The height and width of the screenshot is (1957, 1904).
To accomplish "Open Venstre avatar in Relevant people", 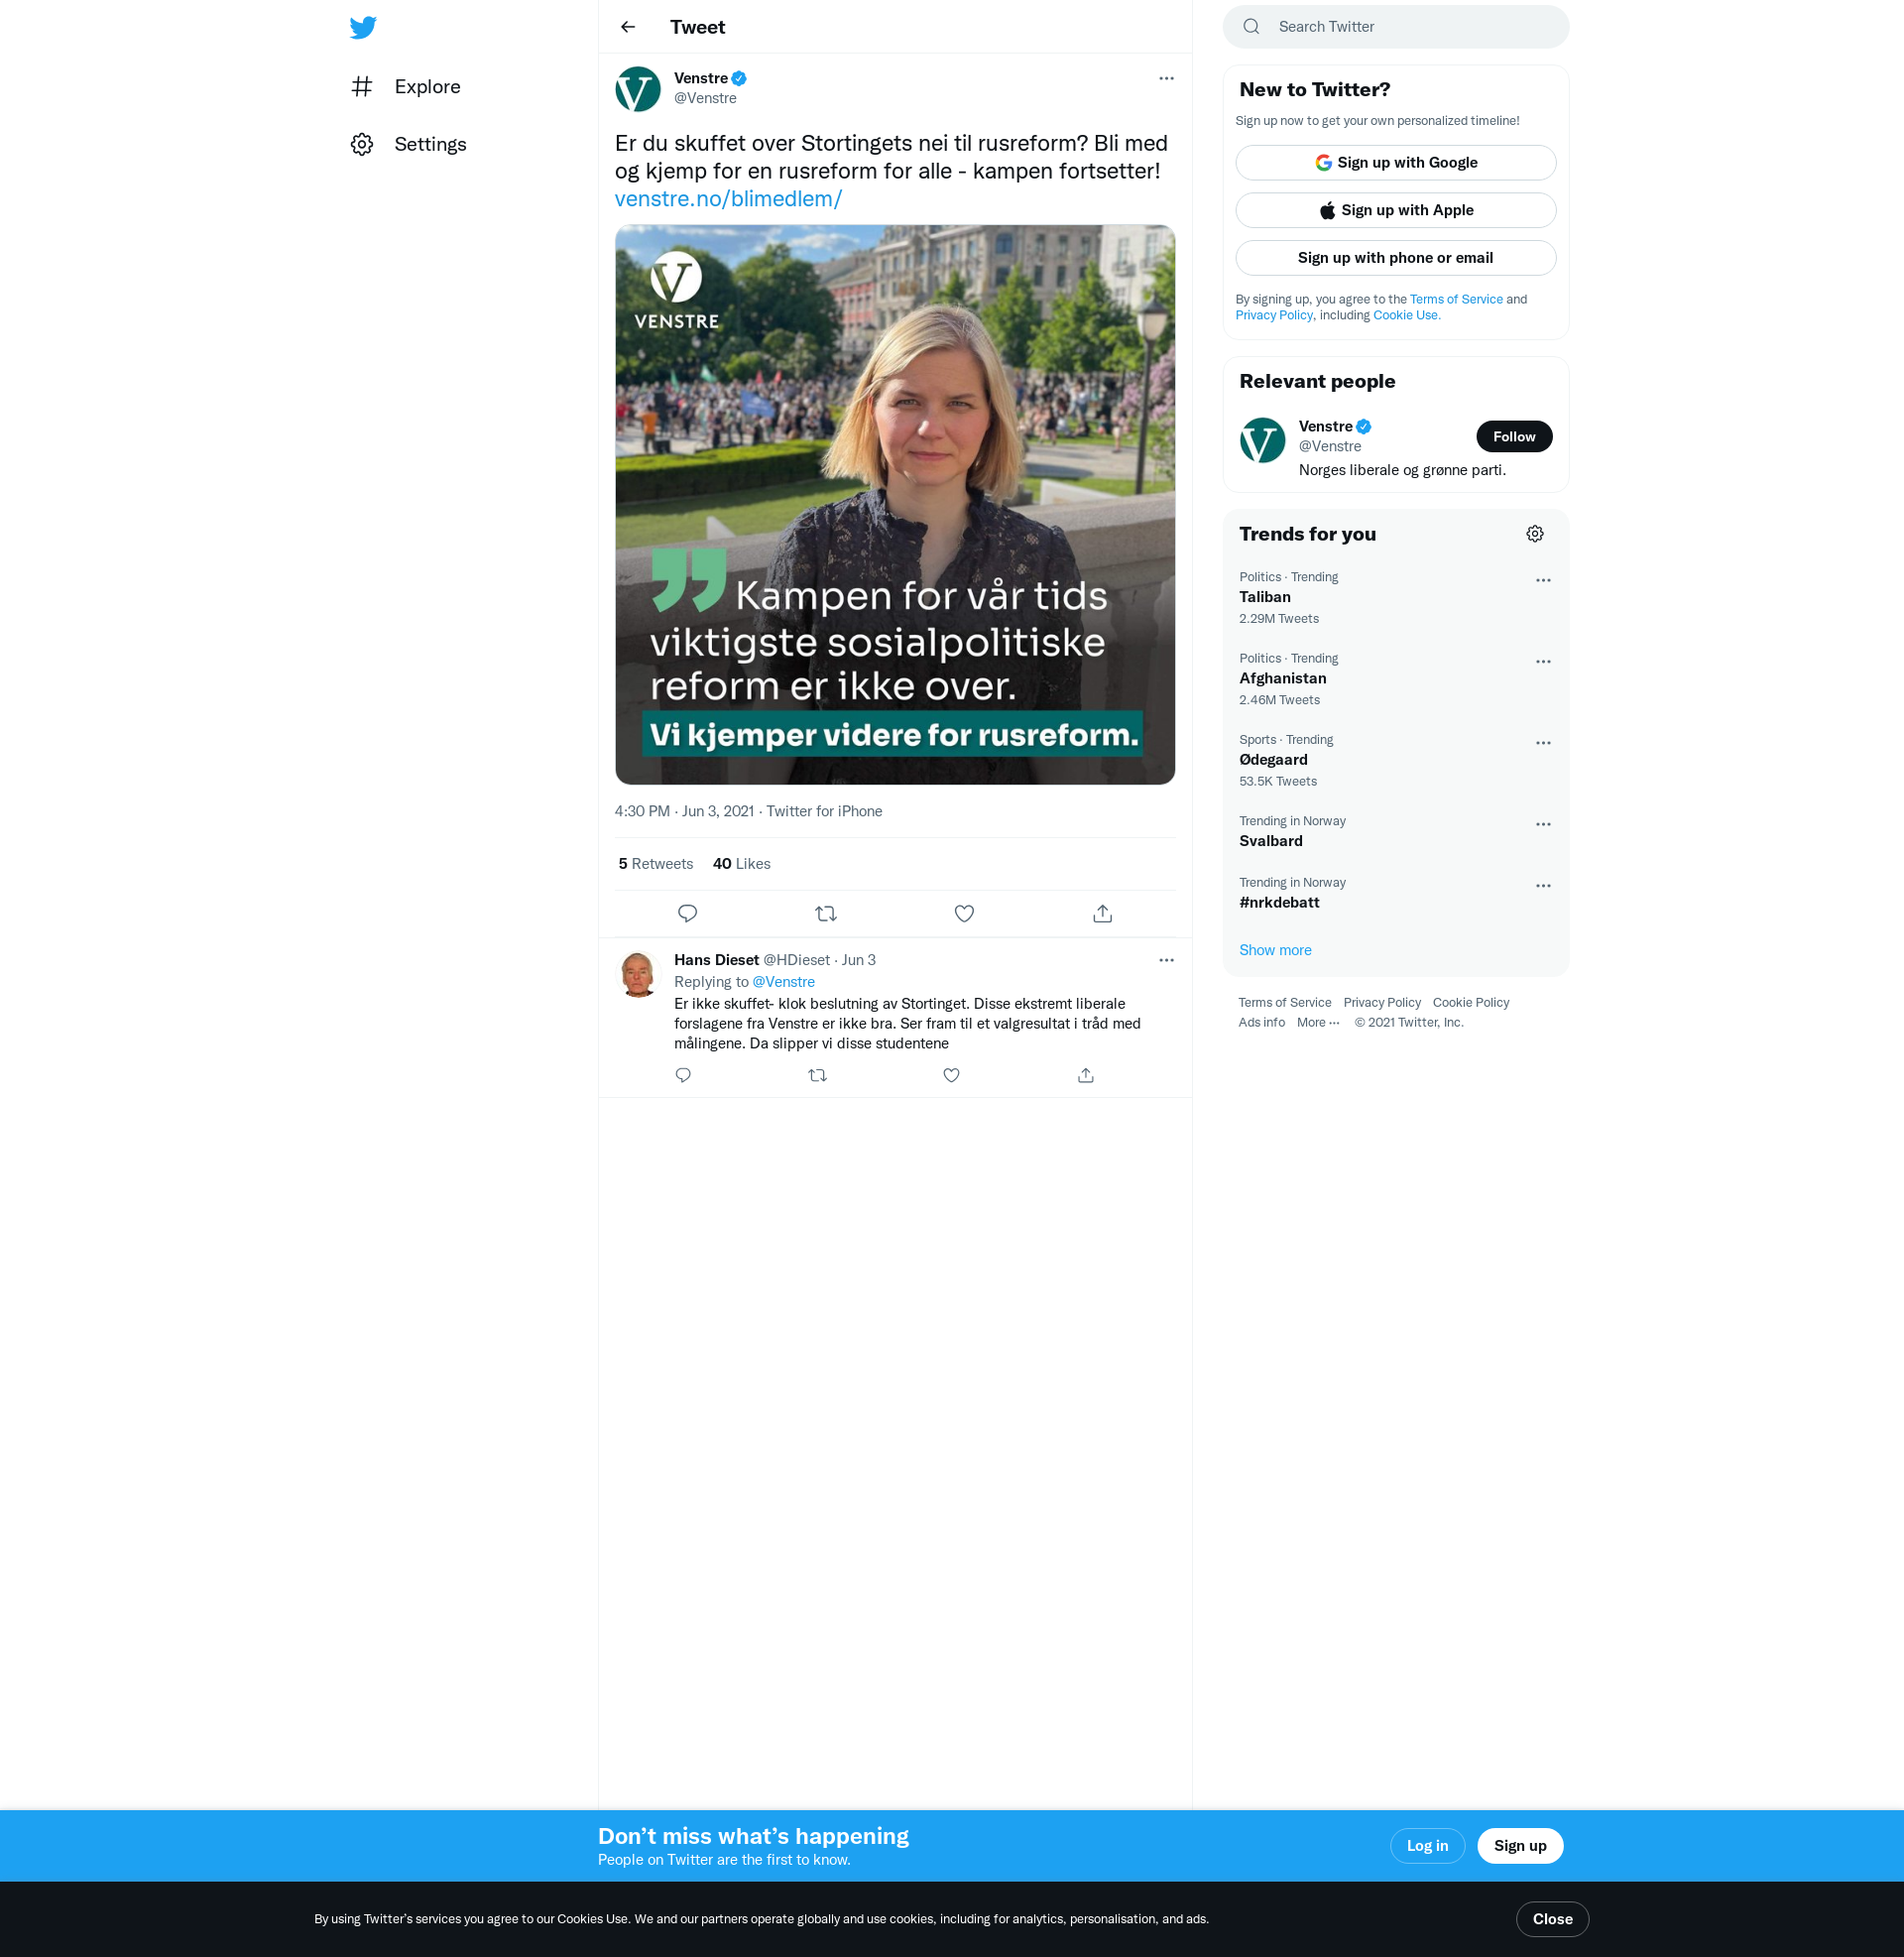I will pos(1262,441).
